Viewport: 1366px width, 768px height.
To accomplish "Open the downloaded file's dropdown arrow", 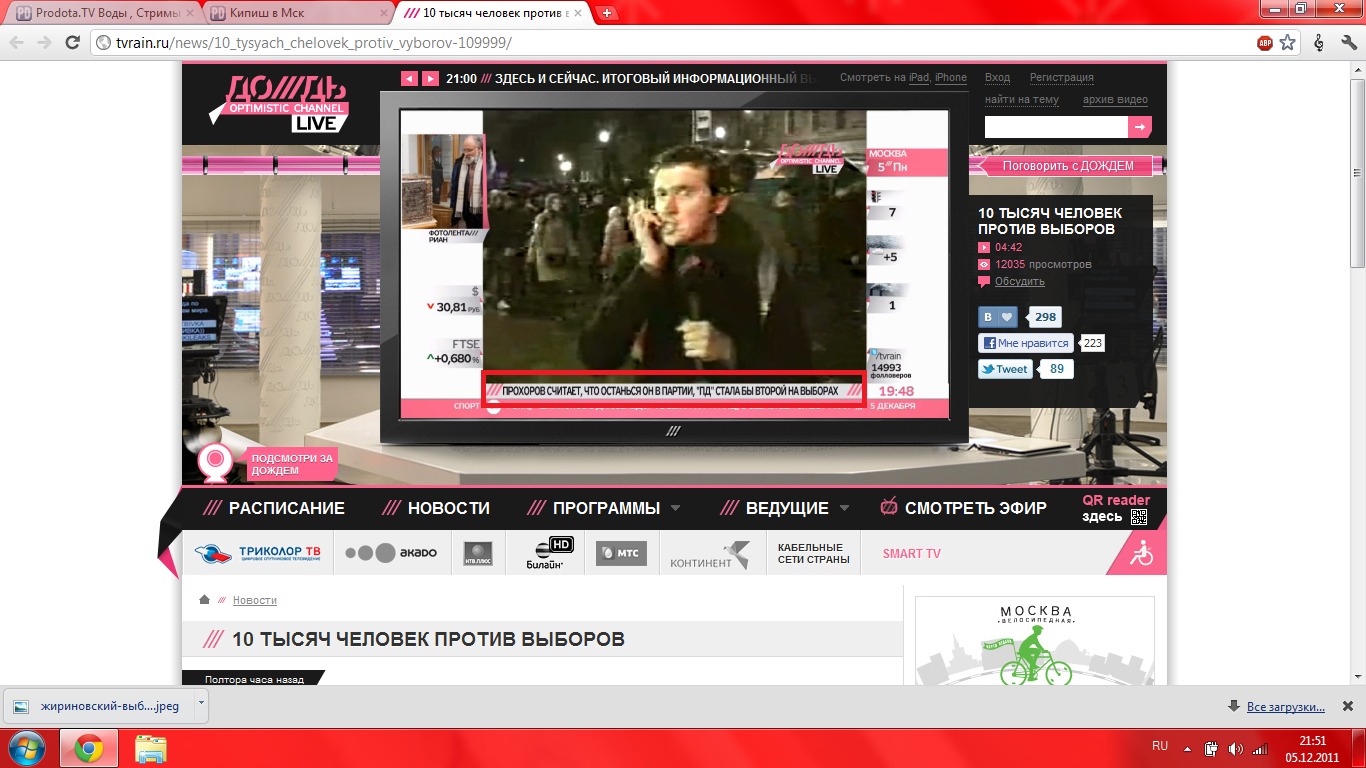I will click(x=200, y=705).
